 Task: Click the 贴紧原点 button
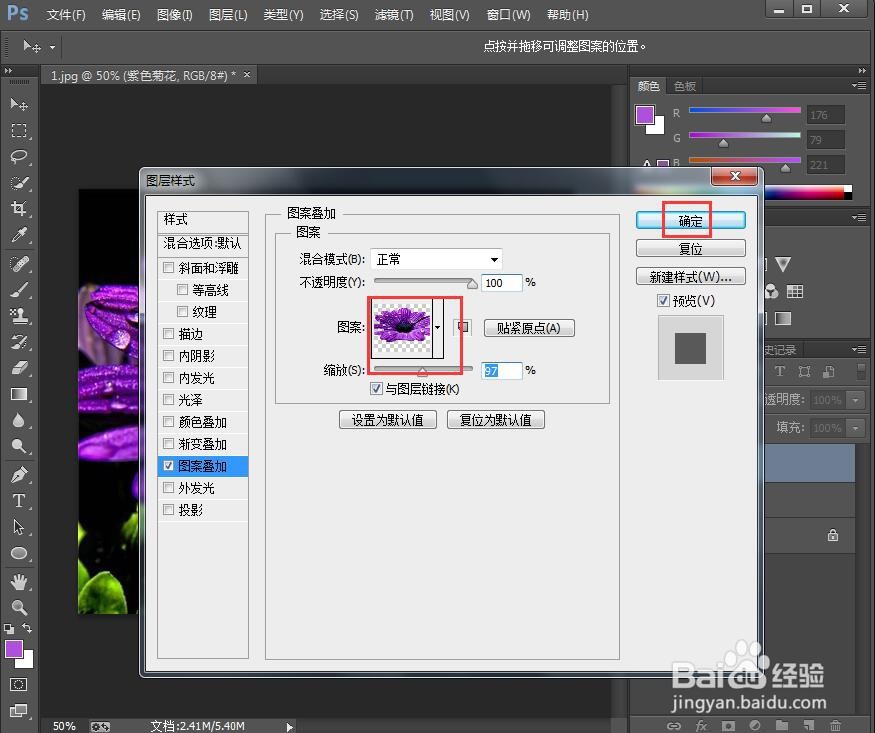point(528,328)
